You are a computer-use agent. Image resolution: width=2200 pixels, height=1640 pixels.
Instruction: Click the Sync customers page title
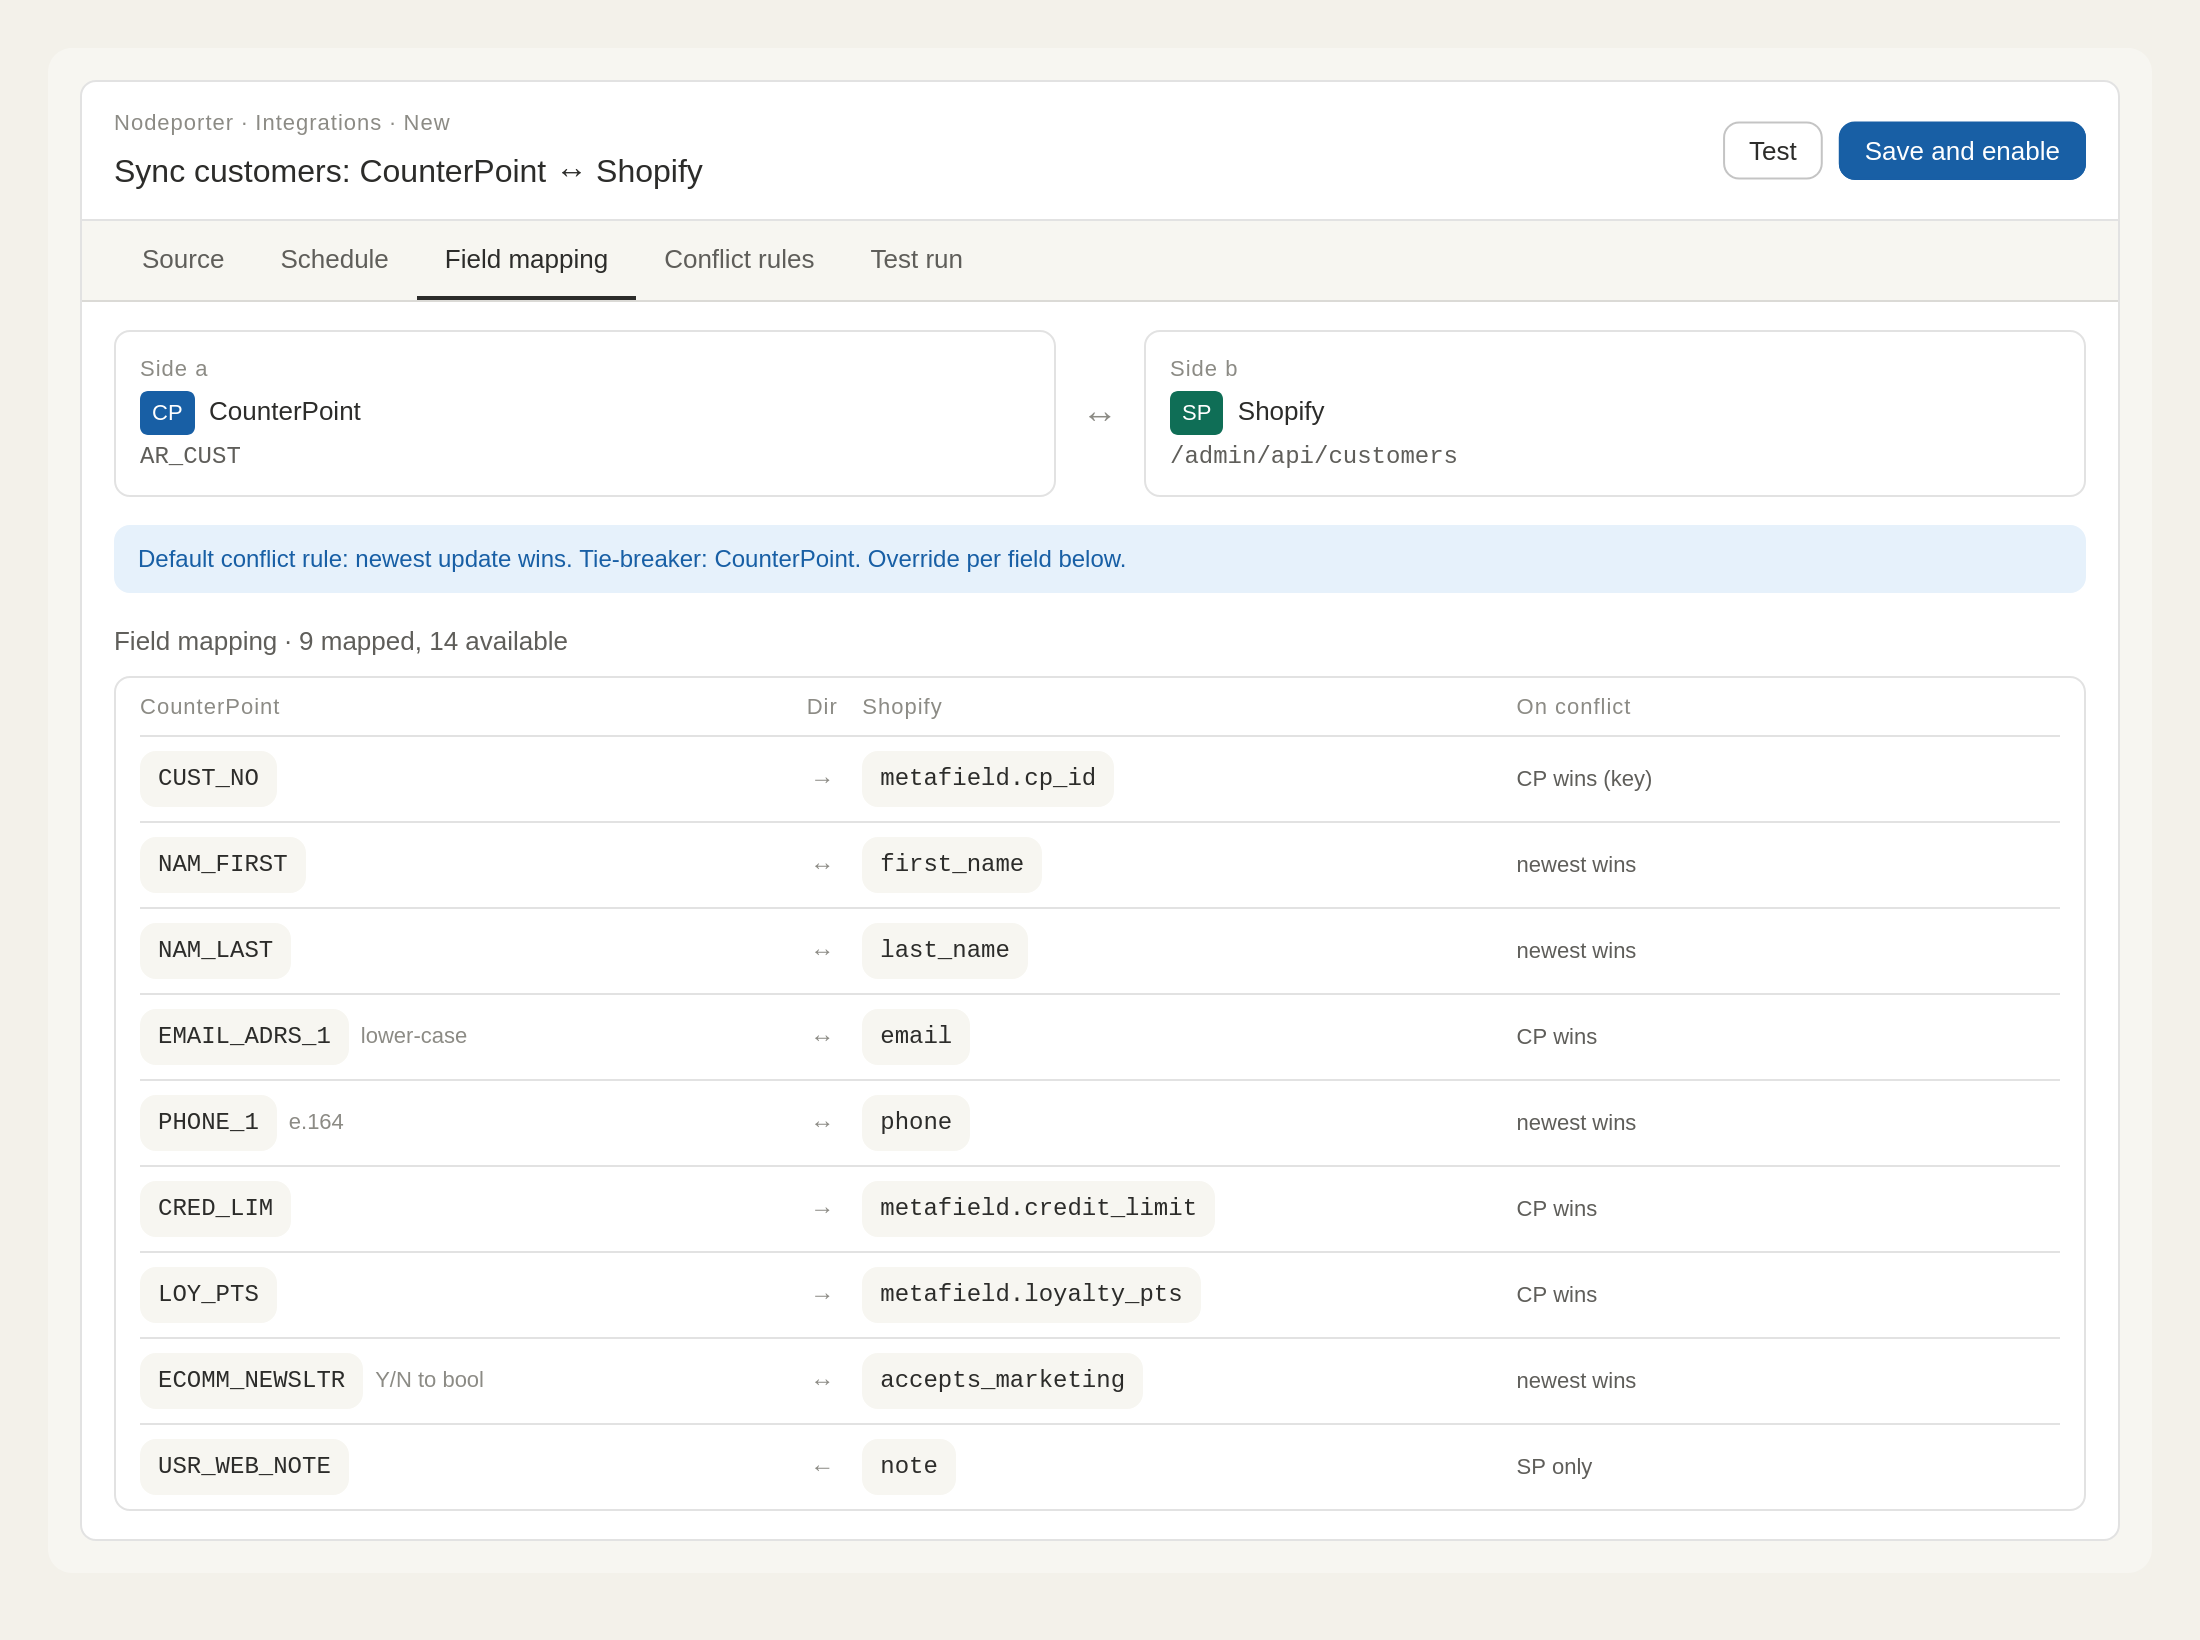click(x=408, y=171)
